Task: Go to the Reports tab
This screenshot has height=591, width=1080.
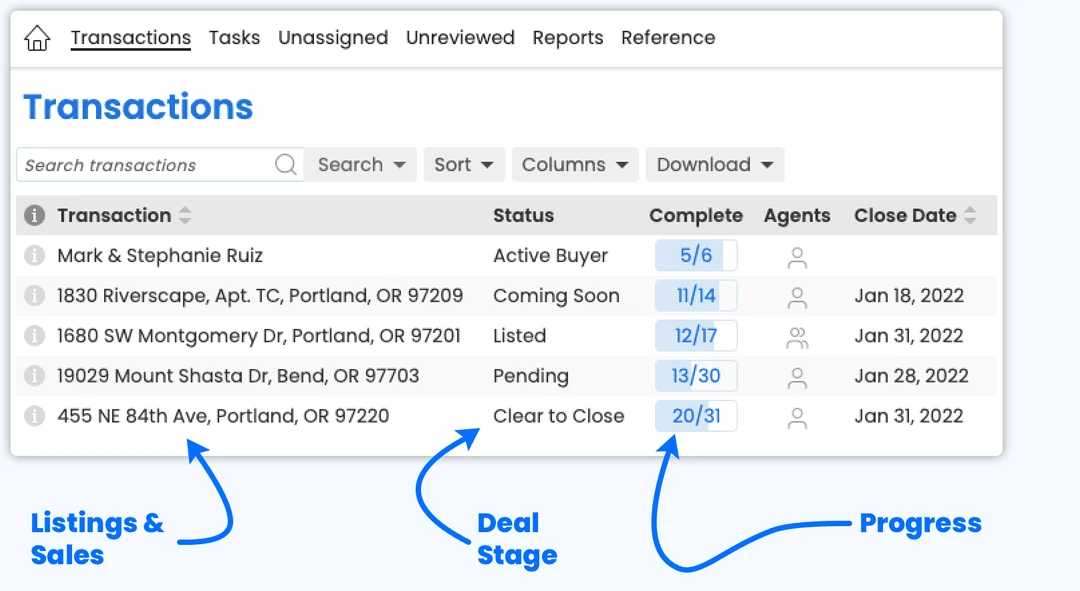Action: pyautogui.click(x=568, y=38)
